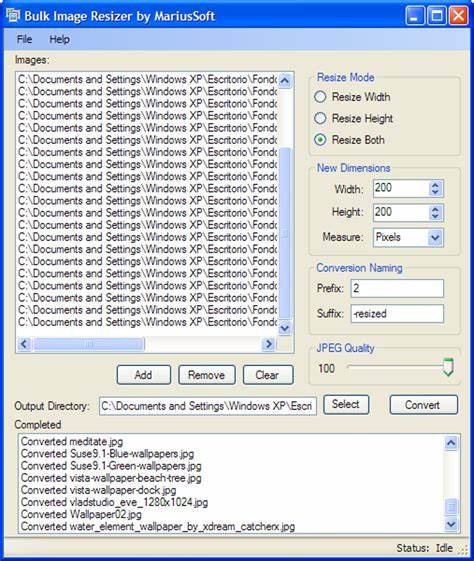Open the File menu
Viewport: 474px width, 561px height.
point(24,39)
